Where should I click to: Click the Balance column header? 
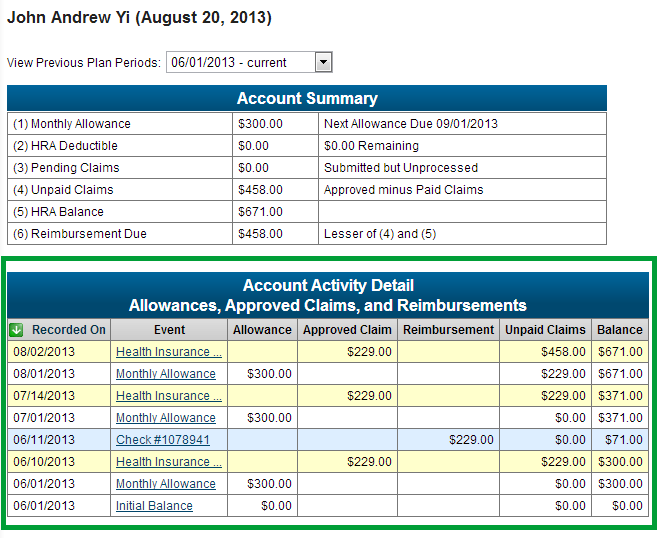619,330
